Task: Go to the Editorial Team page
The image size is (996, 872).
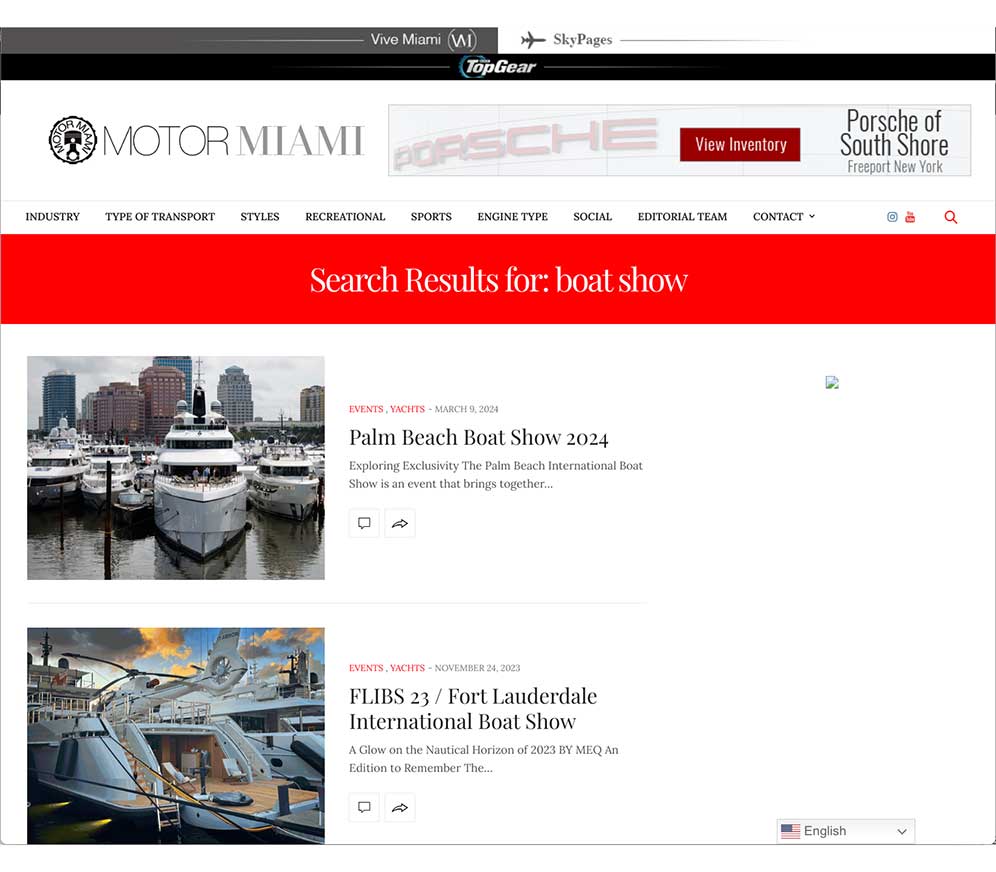Action: pos(682,217)
